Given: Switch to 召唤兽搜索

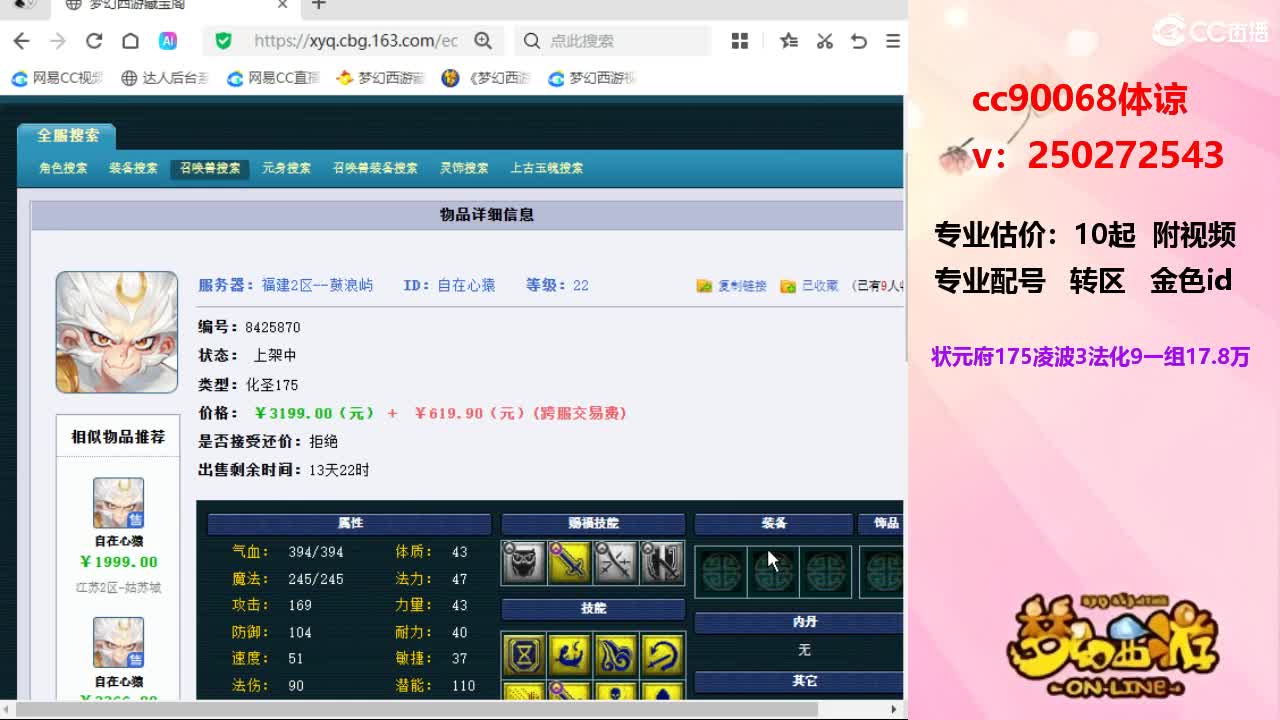Looking at the screenshot, I should (210, 168).
